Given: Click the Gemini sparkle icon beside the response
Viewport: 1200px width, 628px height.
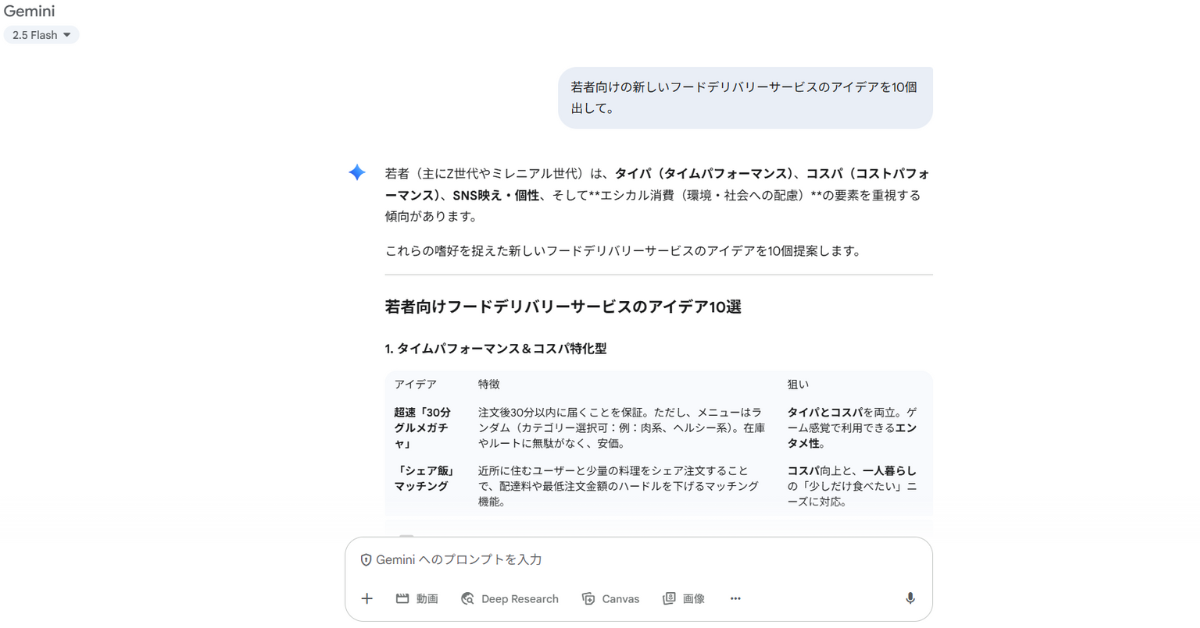Looking at the screenshot, I should pos(356,172).
